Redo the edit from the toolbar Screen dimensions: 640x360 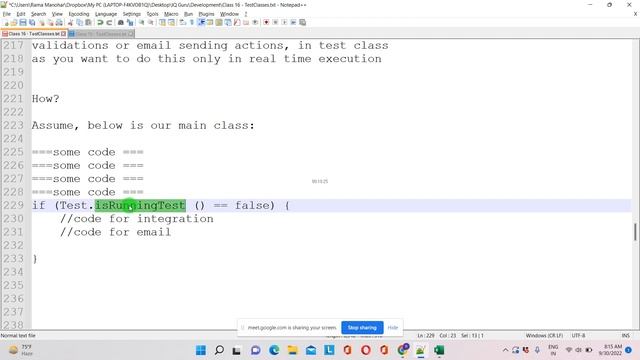click(x=109, y=22)
